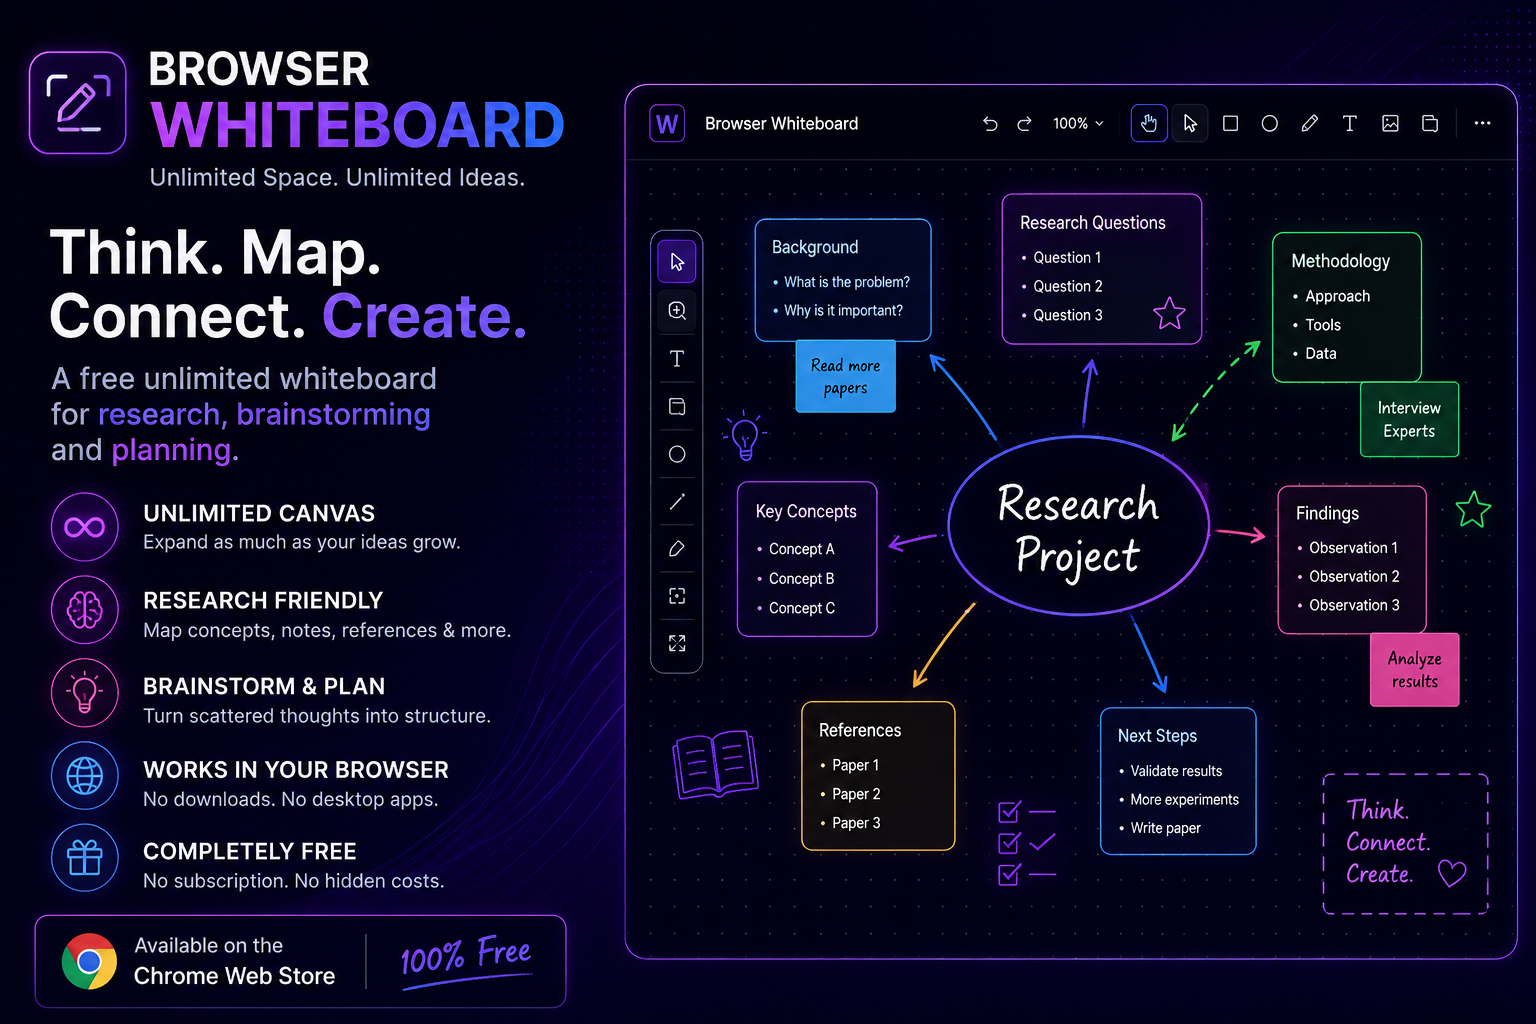
Task: Click the dashed Think. Connect. Create. box
Action: (x=1405, y=844)
